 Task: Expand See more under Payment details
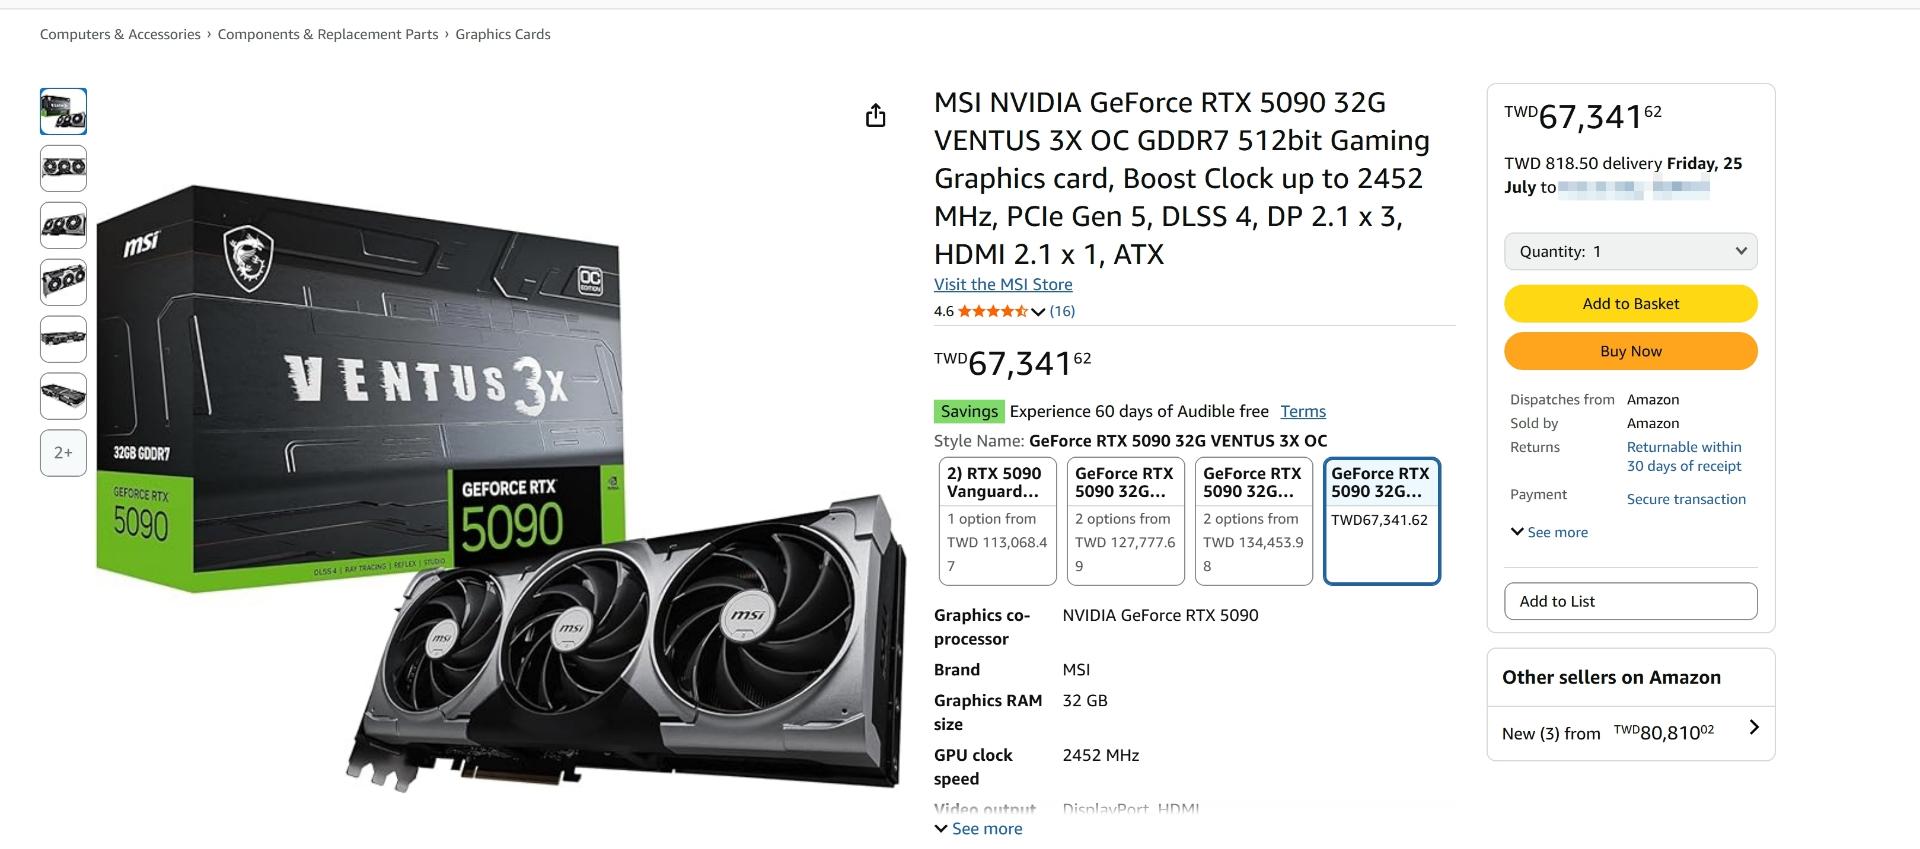coord(1549,532)
